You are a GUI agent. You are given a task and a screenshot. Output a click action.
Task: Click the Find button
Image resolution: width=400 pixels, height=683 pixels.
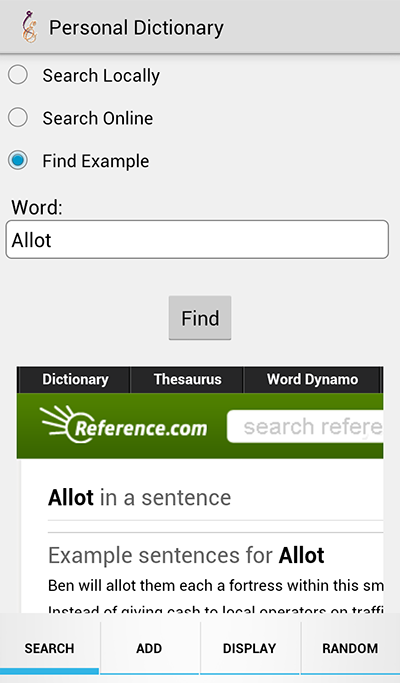[x=200, y=318]
